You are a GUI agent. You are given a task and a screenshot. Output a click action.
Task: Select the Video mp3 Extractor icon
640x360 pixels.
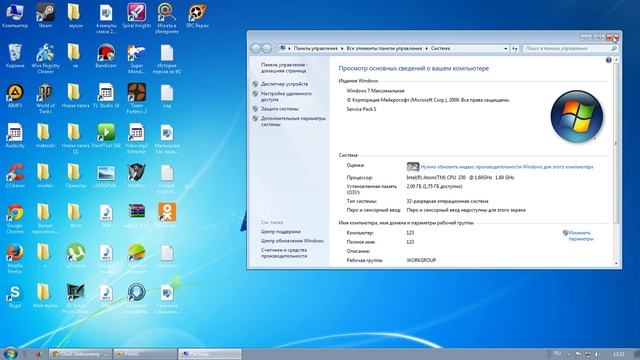point(136,138)
